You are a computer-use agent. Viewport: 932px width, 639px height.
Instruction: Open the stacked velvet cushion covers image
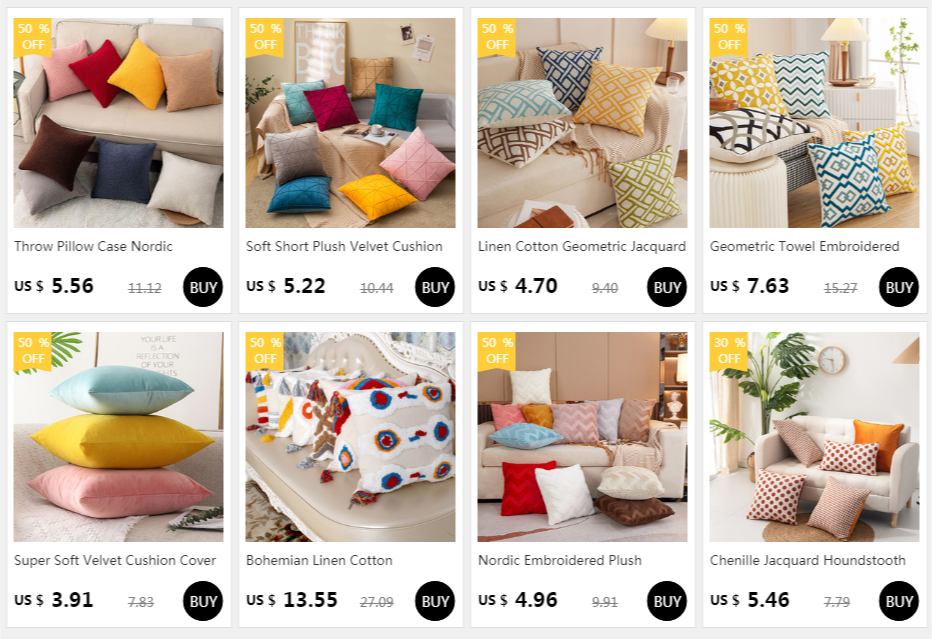click(118, 437)
